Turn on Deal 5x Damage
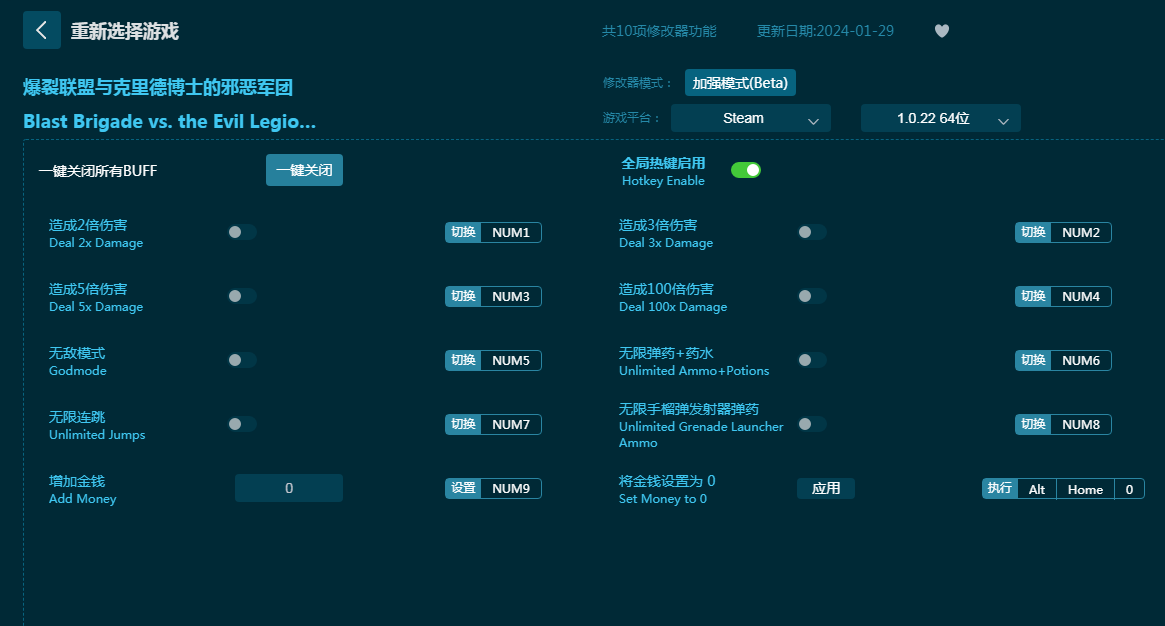 (x=241, y=296)
